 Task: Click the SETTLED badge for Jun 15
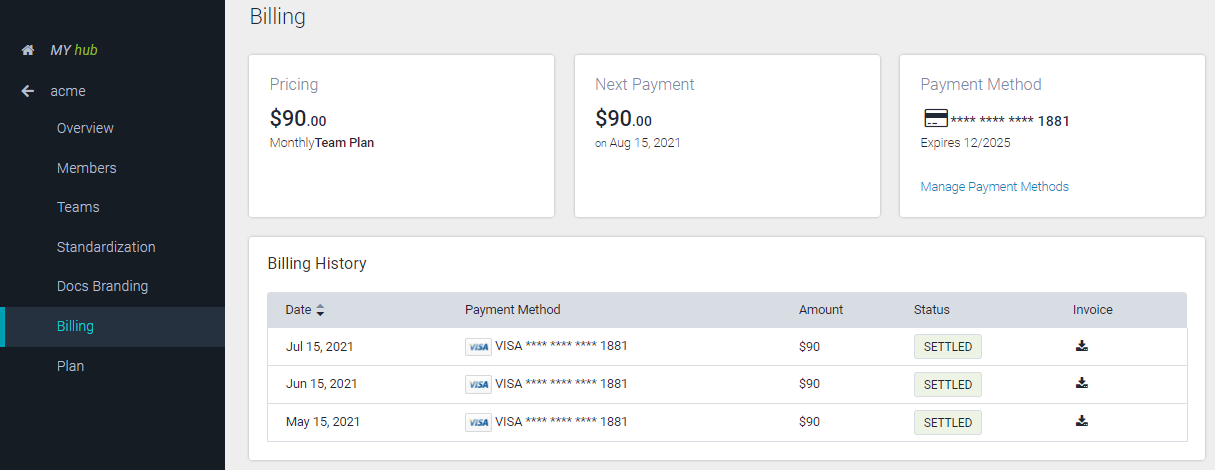point(947,384)
